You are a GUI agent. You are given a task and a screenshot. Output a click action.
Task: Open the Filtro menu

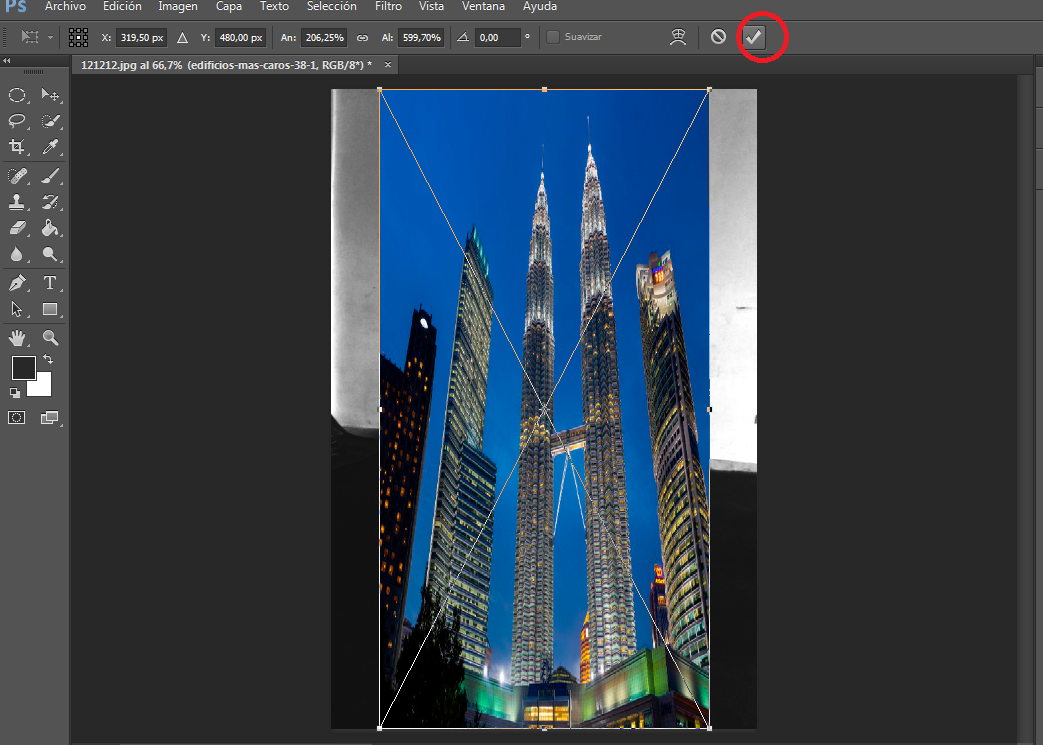[x=388, y=7]
